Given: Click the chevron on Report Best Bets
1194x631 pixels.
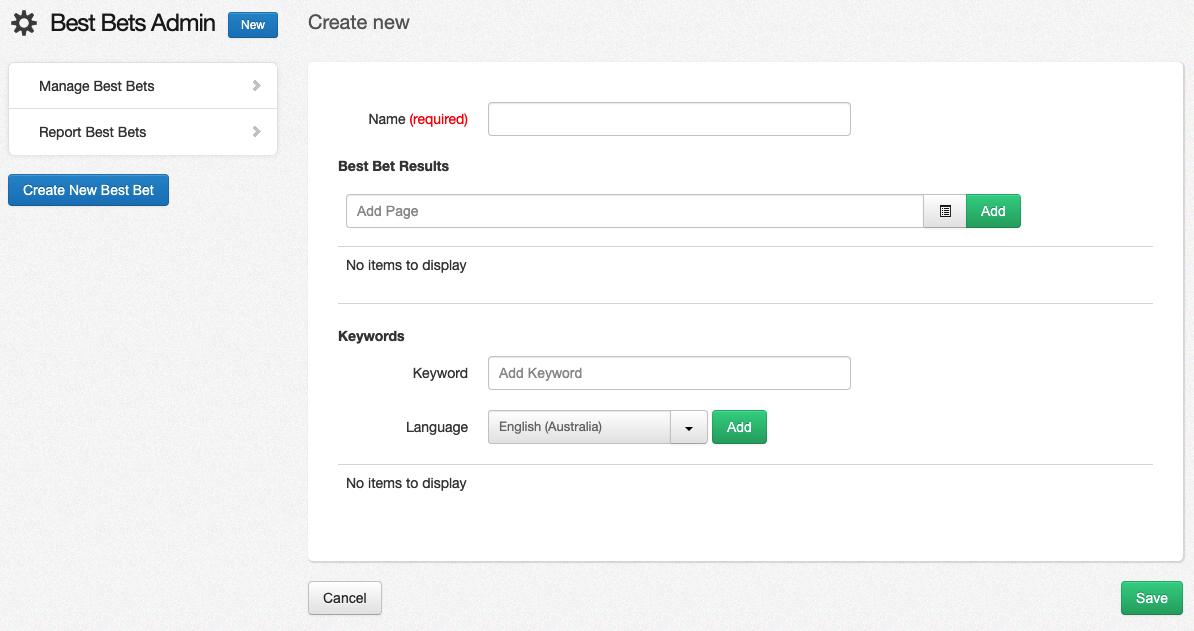Looking at the screenshot, I should [x=258, y=132].
